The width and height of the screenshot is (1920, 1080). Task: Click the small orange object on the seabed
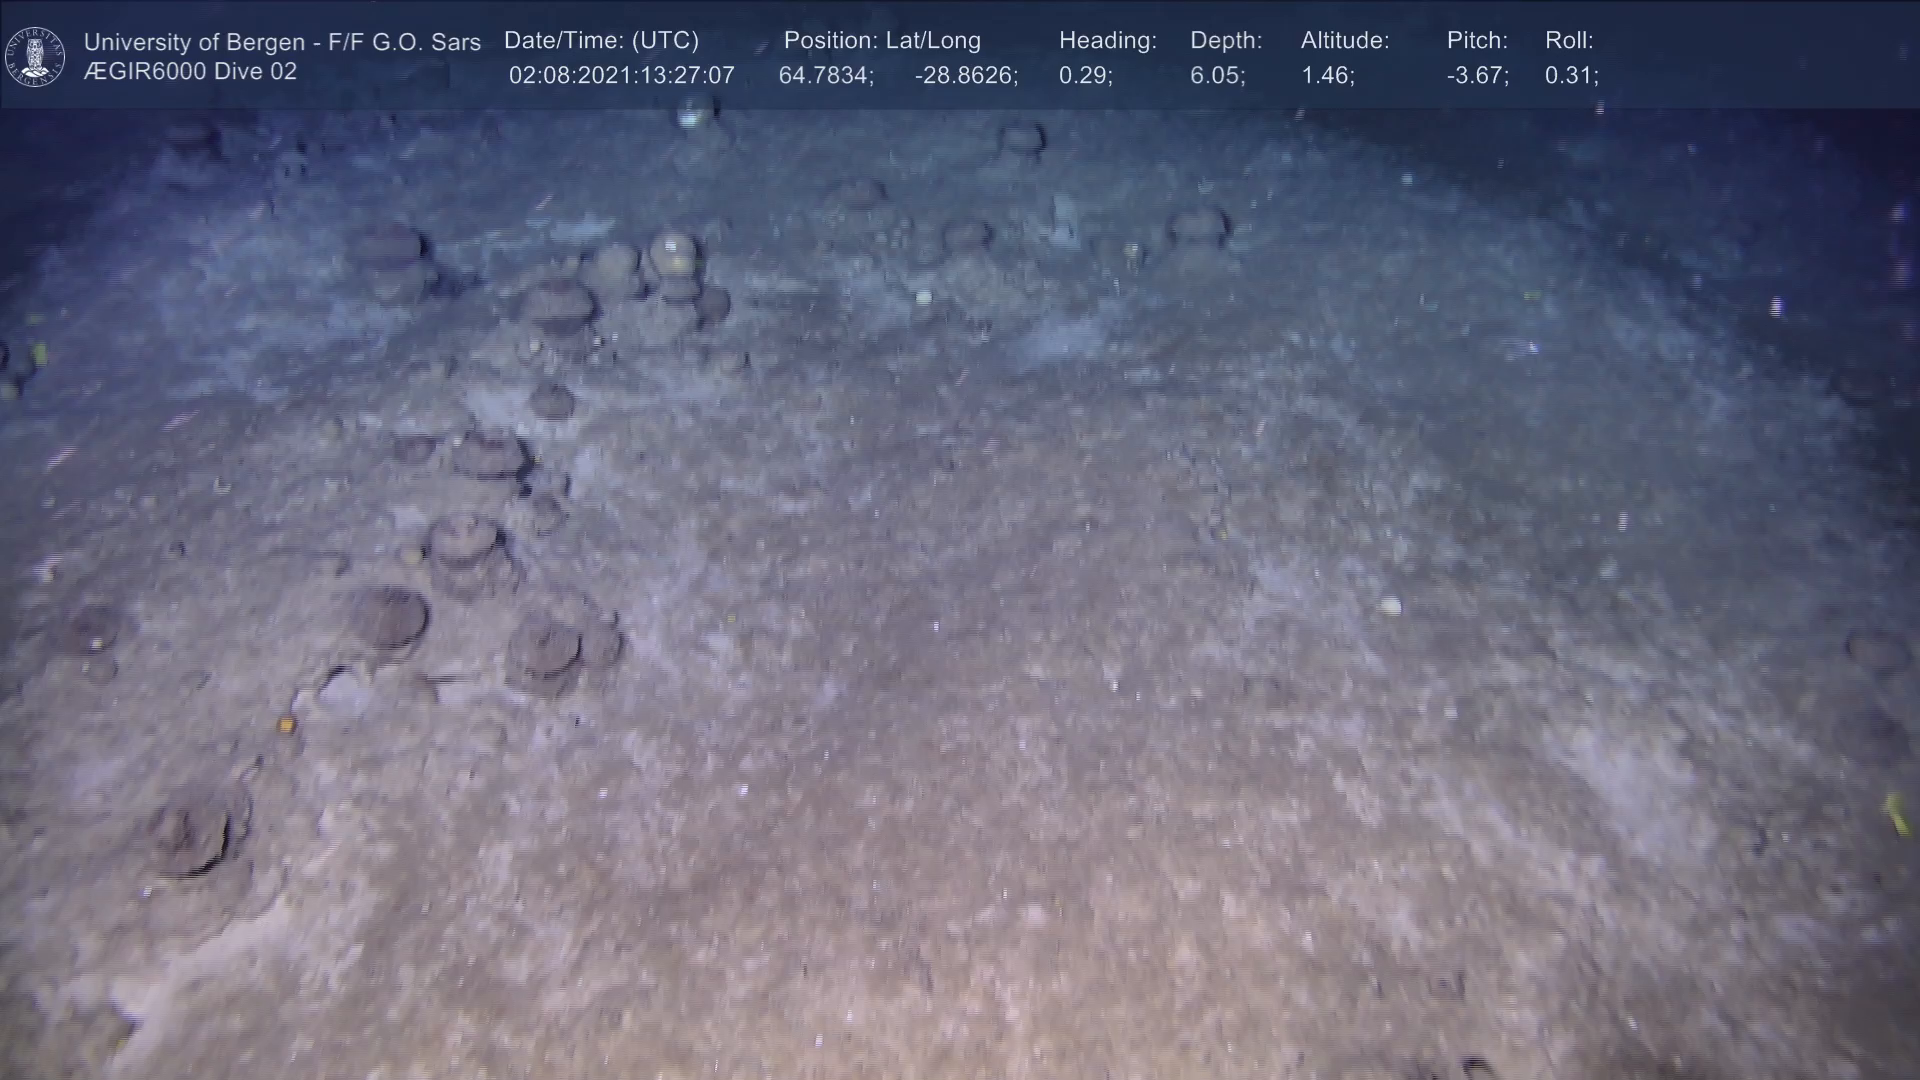[x=286, y=724]
